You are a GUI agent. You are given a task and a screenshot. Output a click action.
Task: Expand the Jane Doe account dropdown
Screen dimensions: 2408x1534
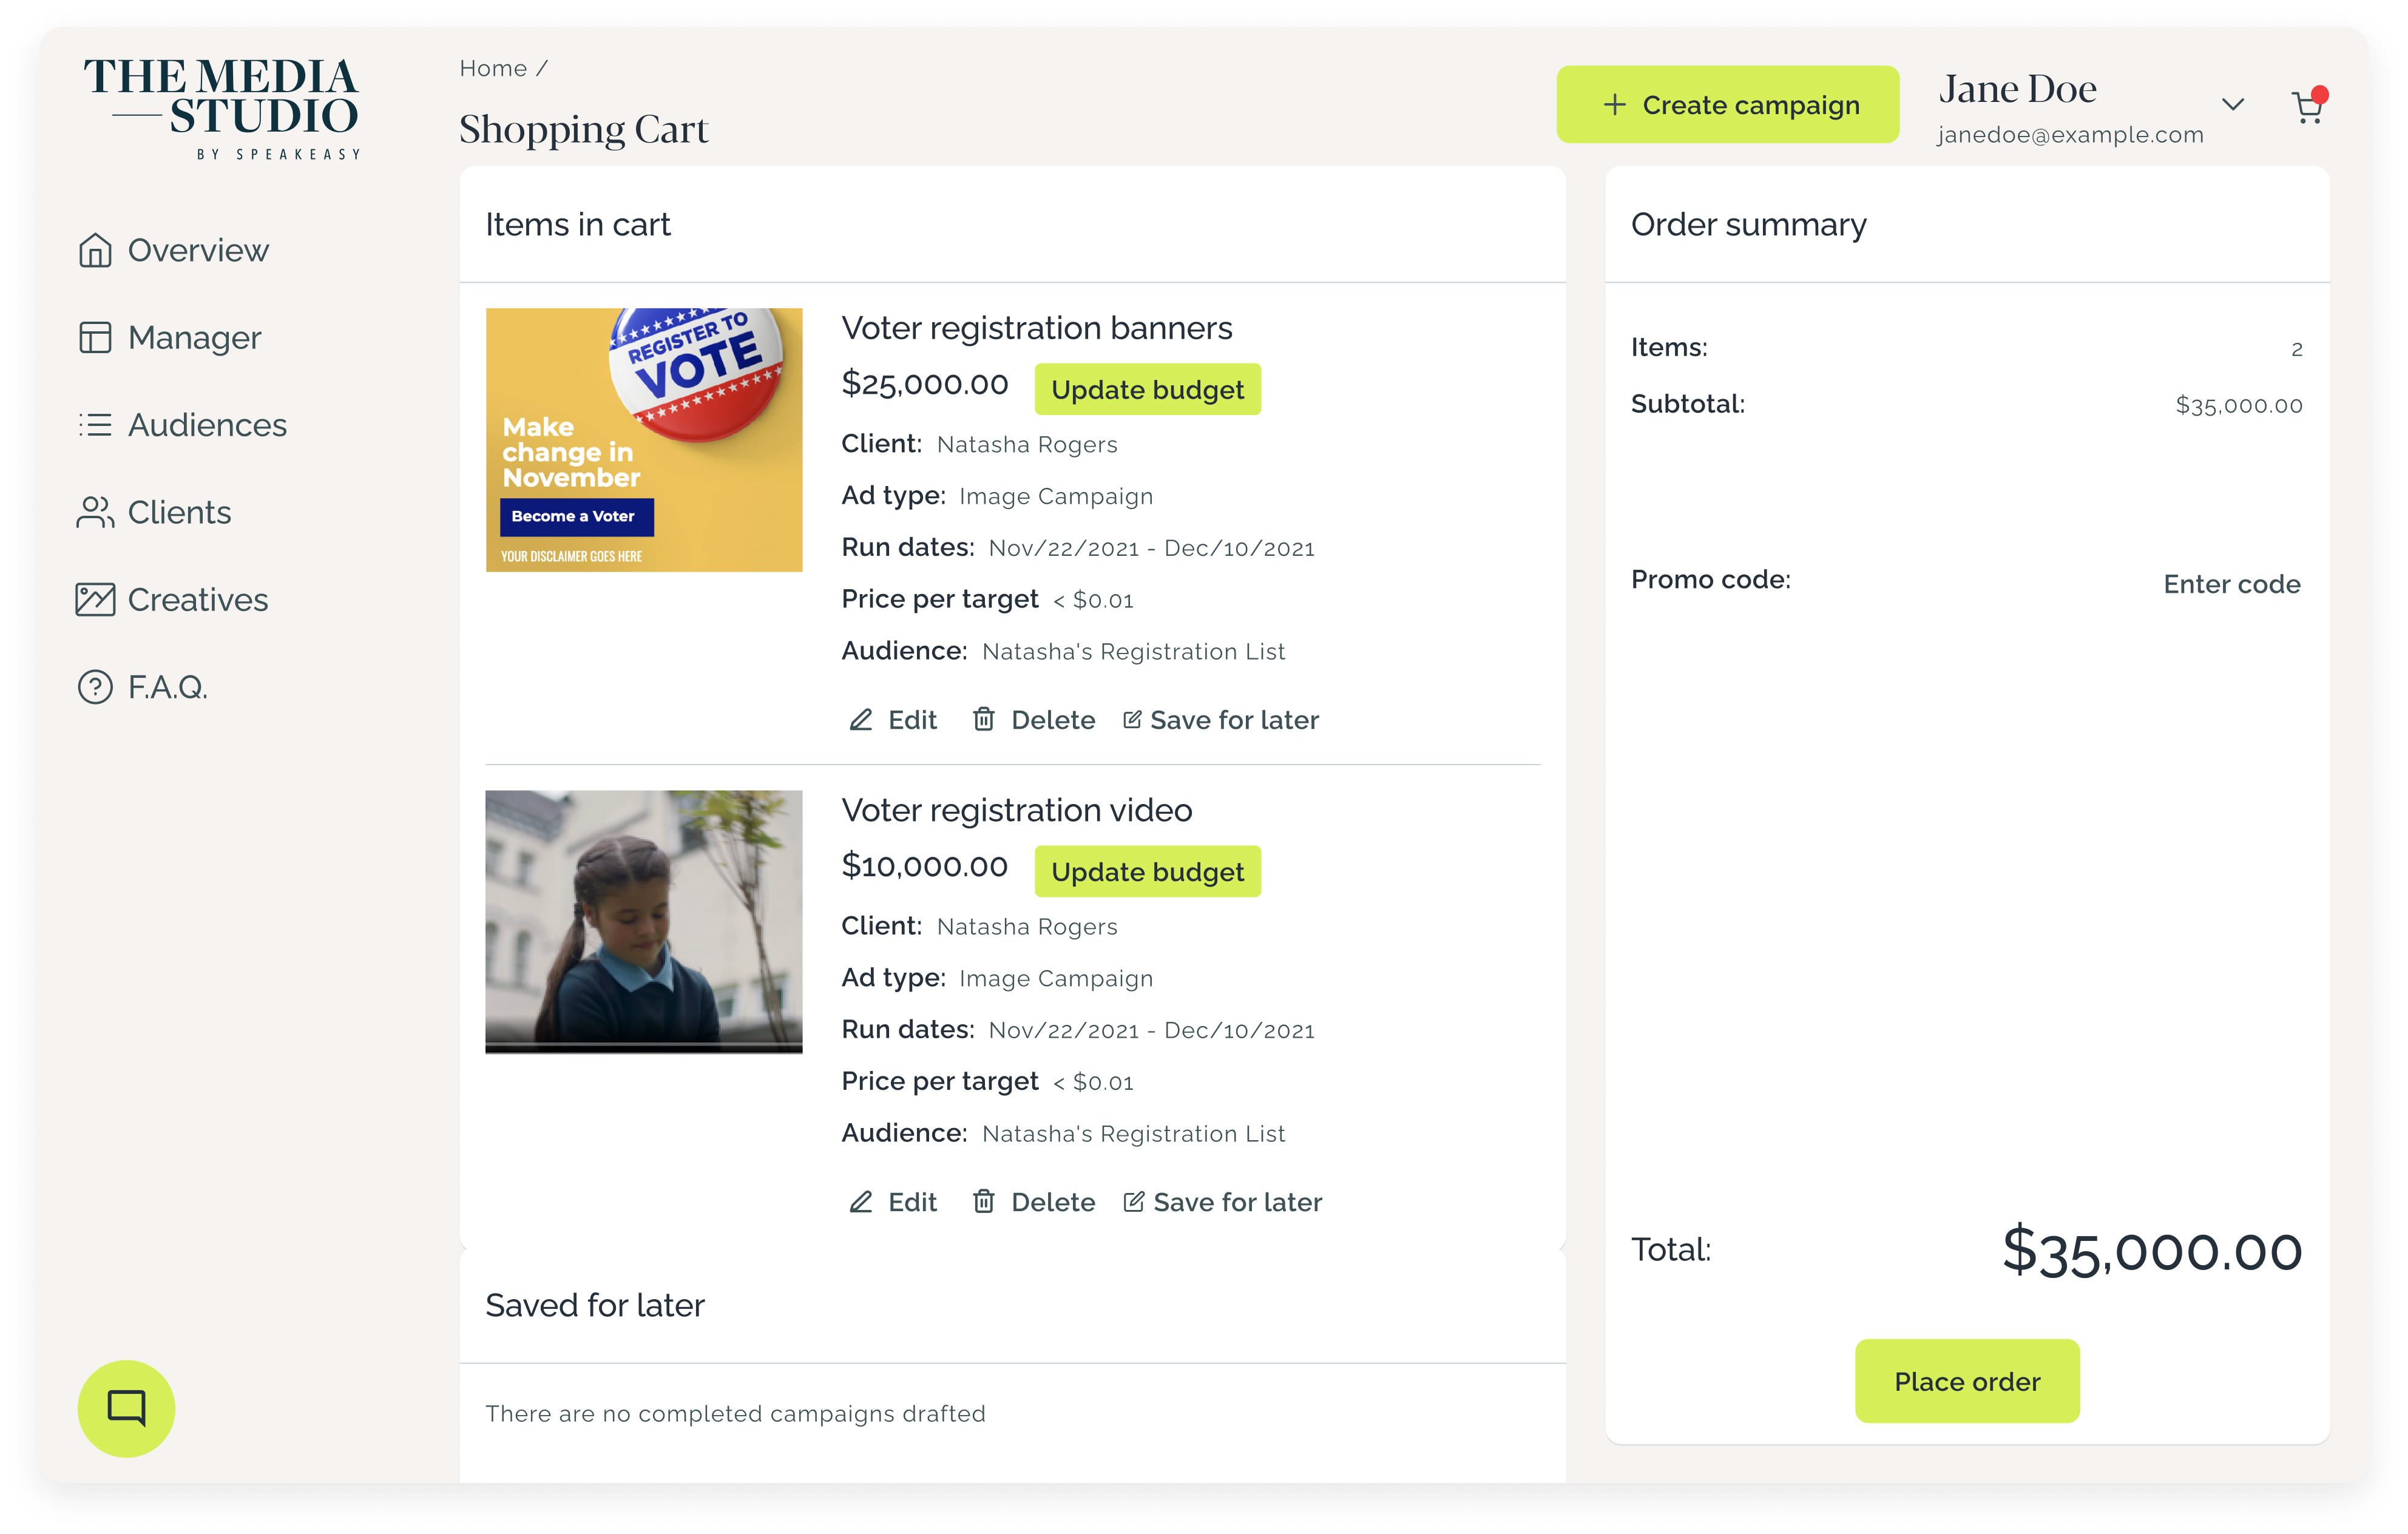2232,105
